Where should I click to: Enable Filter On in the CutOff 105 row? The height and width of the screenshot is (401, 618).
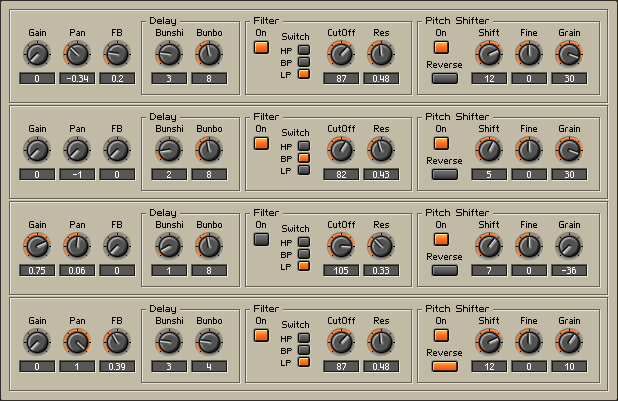click(261, 239)
